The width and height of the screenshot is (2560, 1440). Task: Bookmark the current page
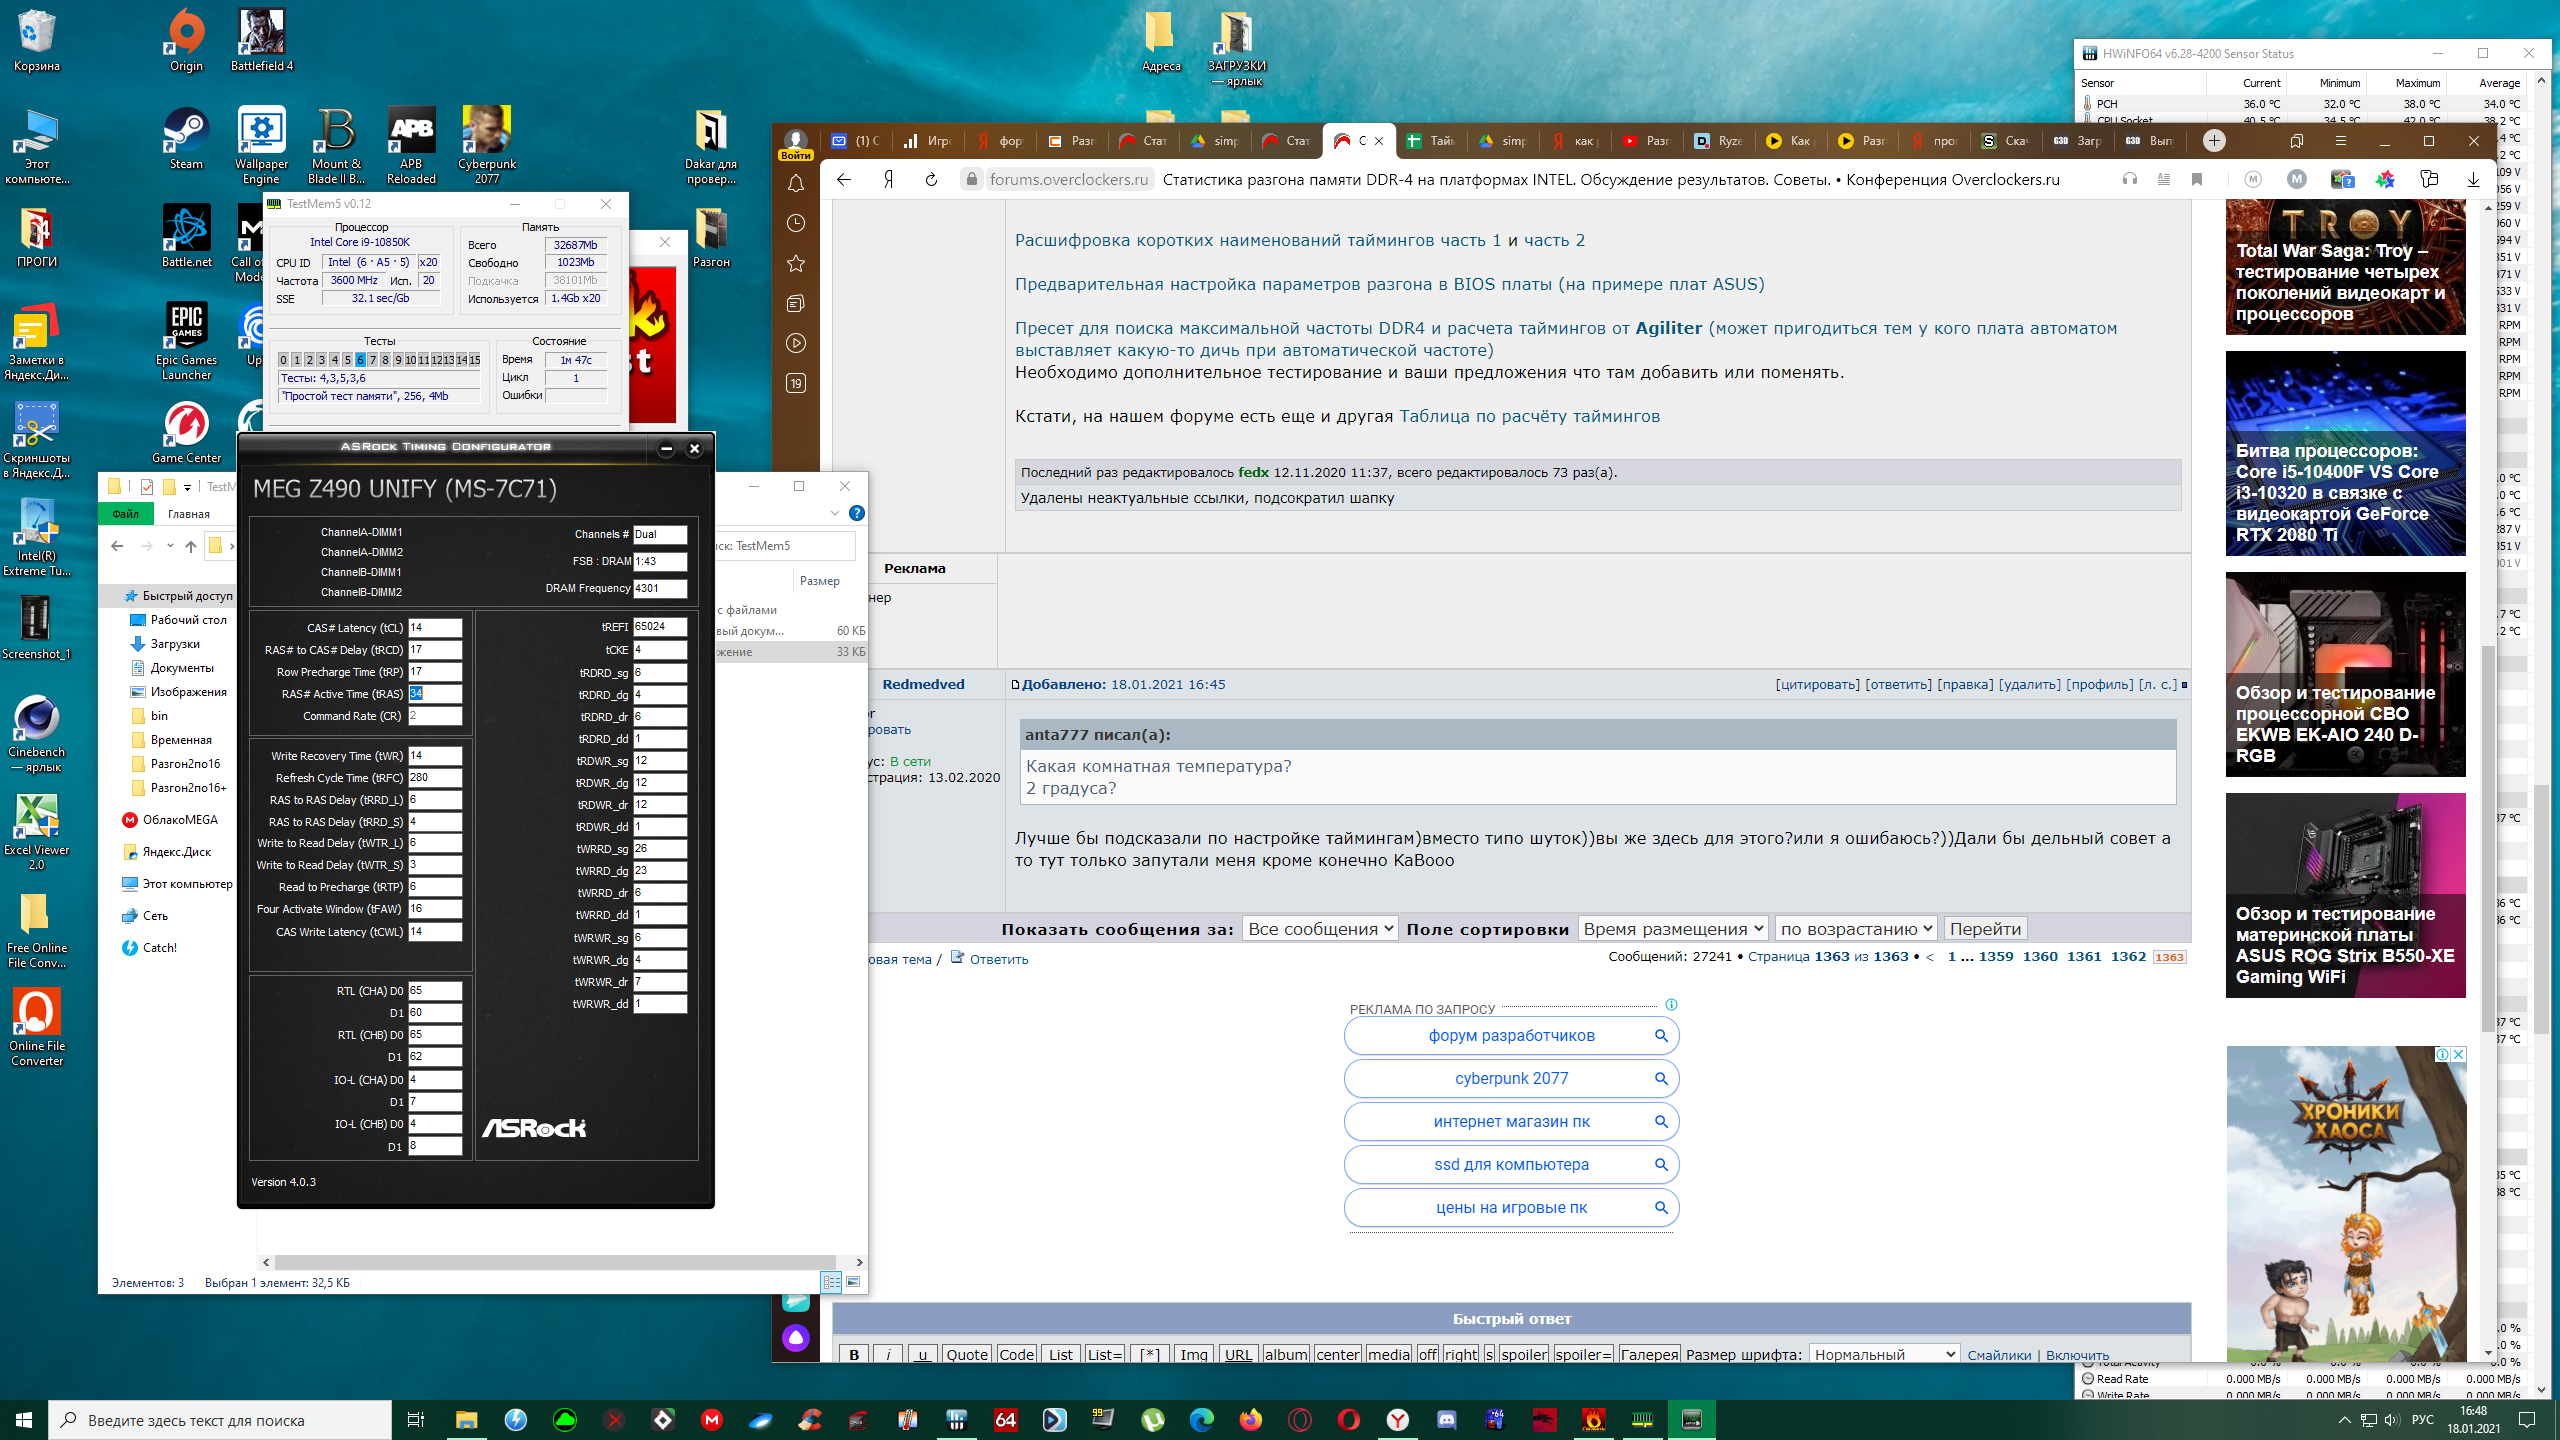pos(2197,180)
